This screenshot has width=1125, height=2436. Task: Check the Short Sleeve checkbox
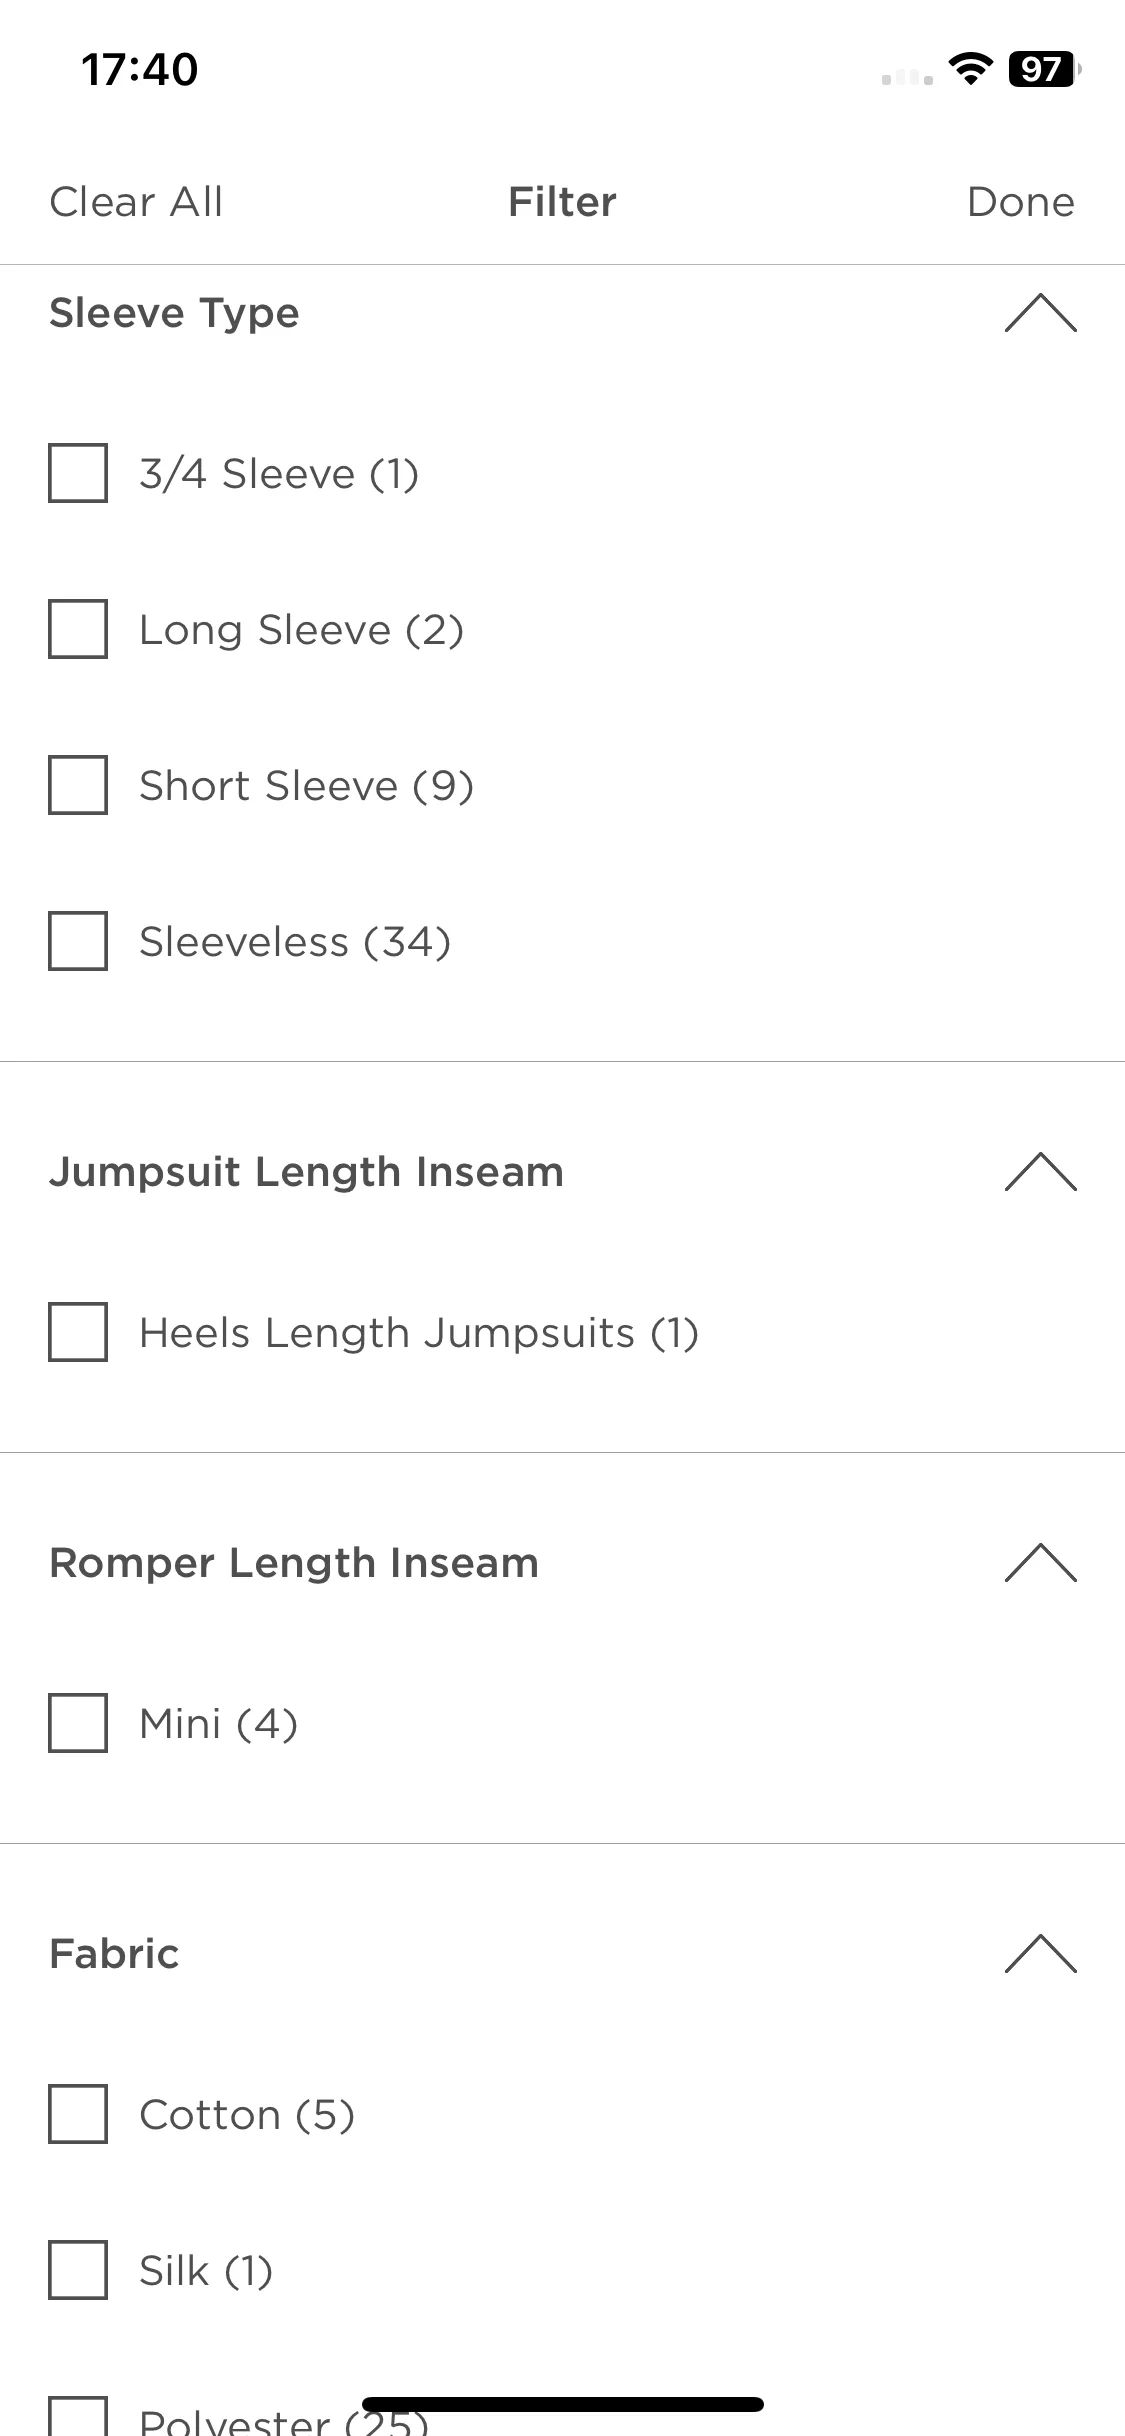[78, 785]
